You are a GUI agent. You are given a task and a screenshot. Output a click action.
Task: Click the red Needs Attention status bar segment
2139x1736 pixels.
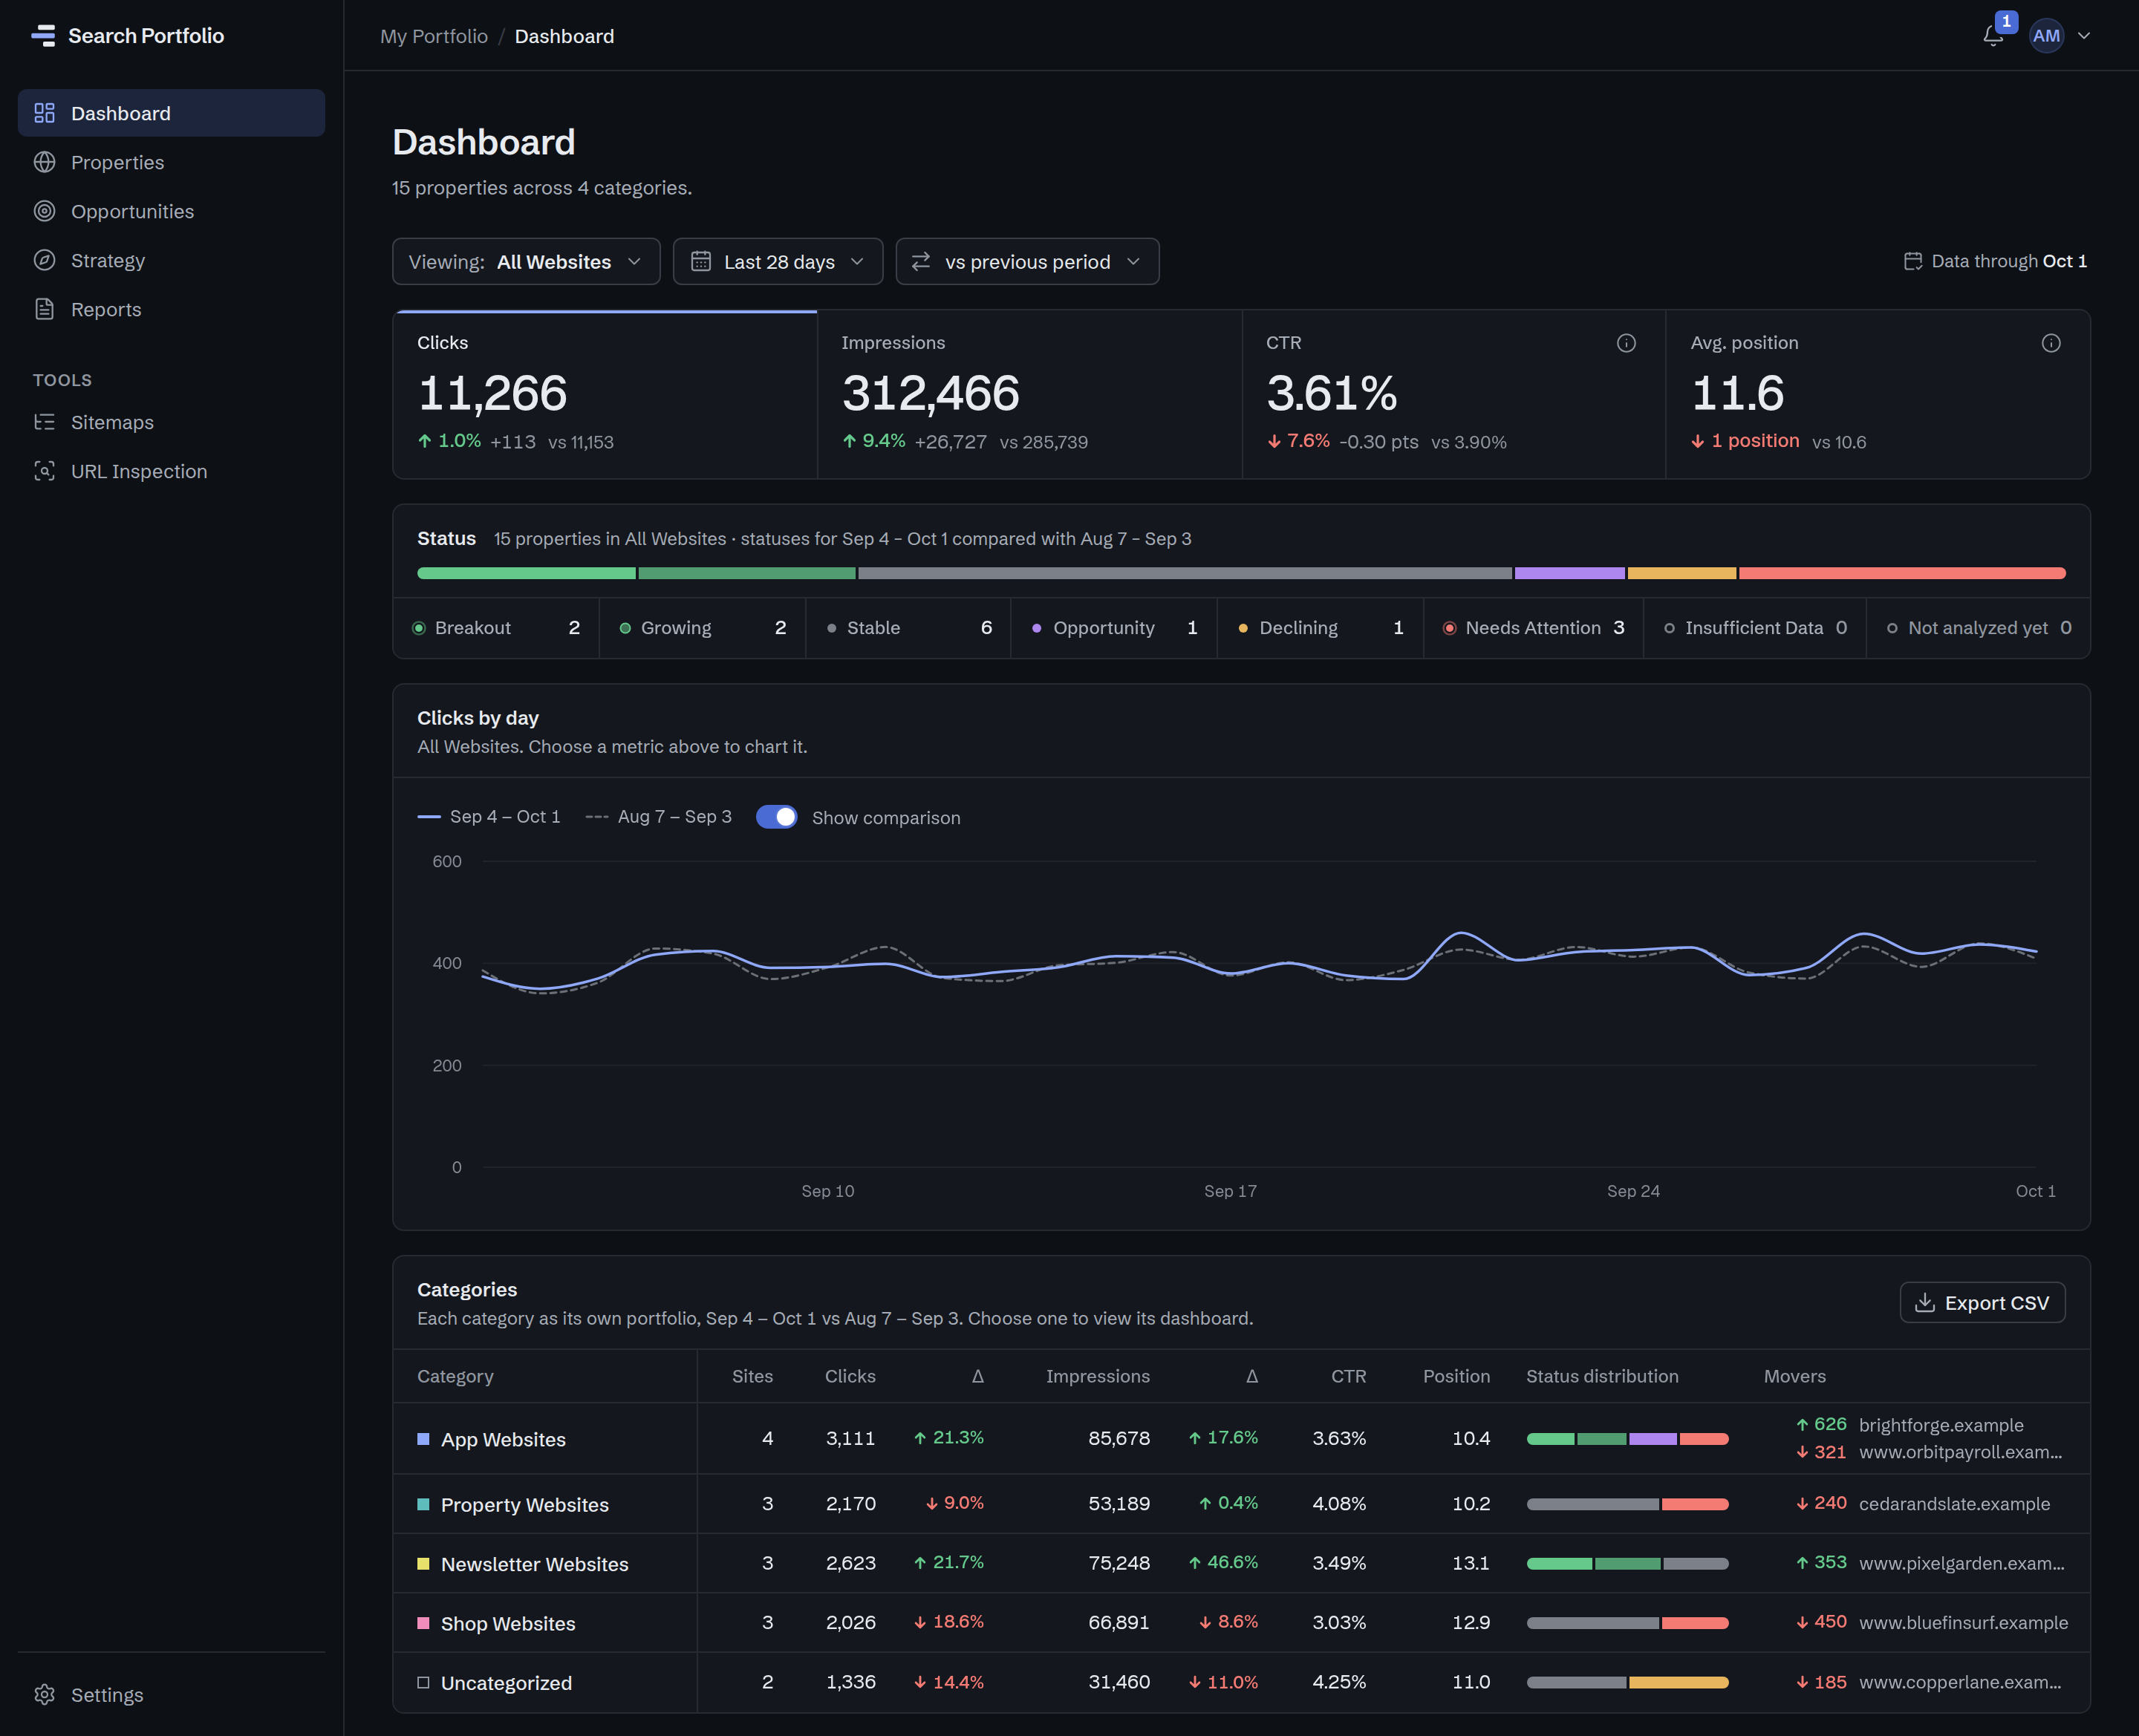[1902, 573]
